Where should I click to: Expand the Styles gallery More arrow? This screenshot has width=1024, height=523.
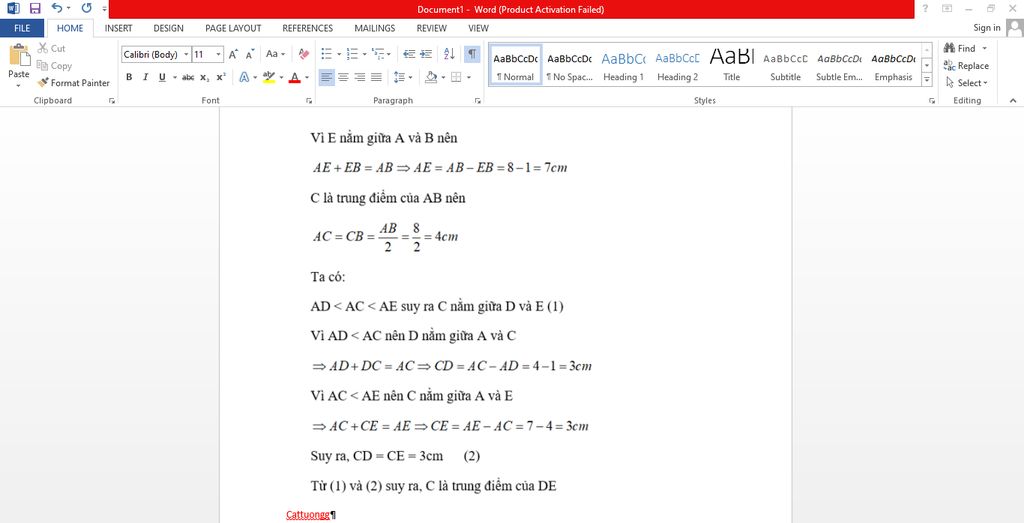point(927,80)
